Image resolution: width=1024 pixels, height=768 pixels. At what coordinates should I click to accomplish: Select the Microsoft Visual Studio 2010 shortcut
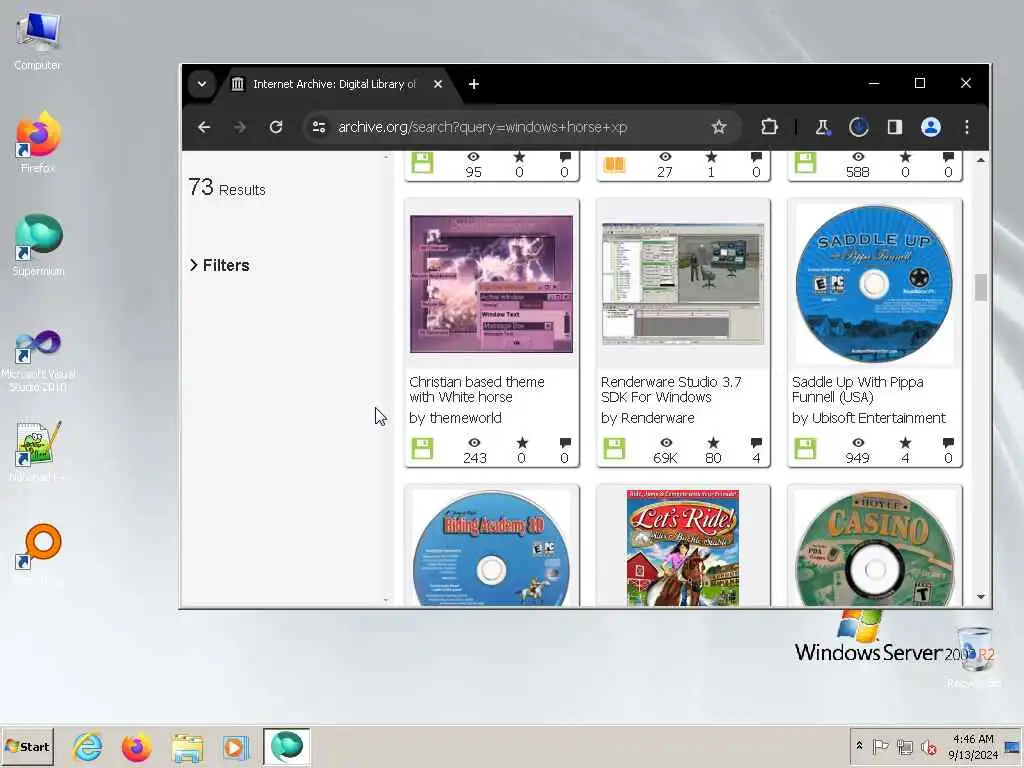pyautogui.click(x=38, y=360)
